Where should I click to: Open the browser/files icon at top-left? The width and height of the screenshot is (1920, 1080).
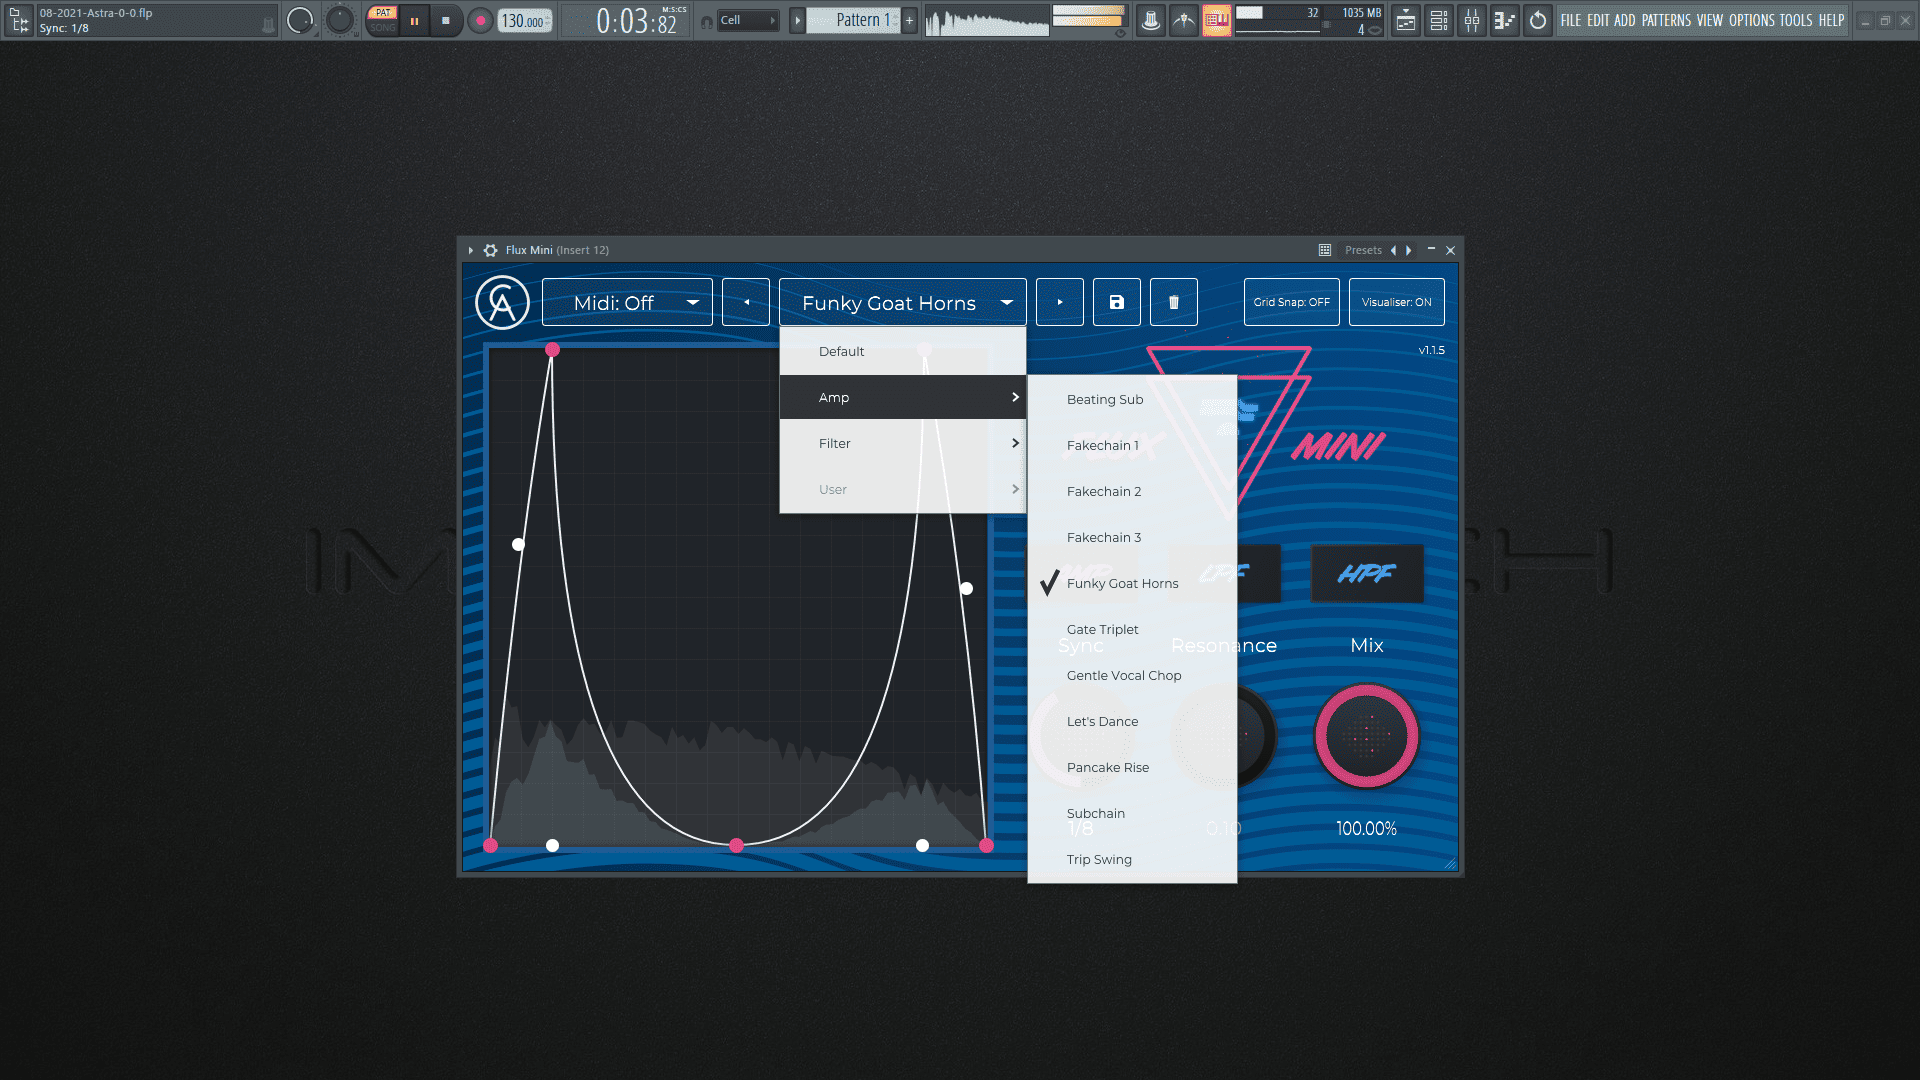18,20
